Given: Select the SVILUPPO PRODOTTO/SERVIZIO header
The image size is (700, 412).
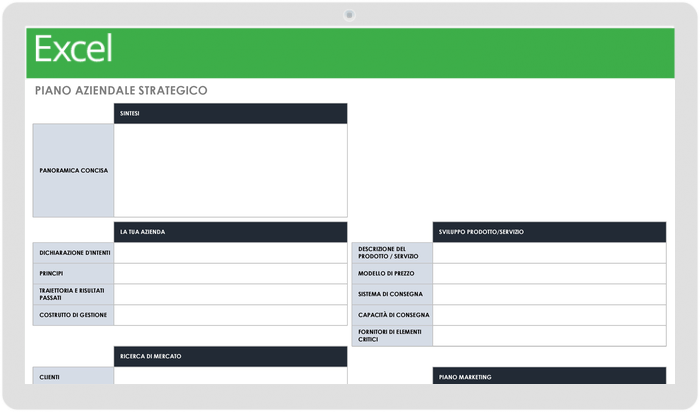Looking at the screenshot, I should click(549, 232).
